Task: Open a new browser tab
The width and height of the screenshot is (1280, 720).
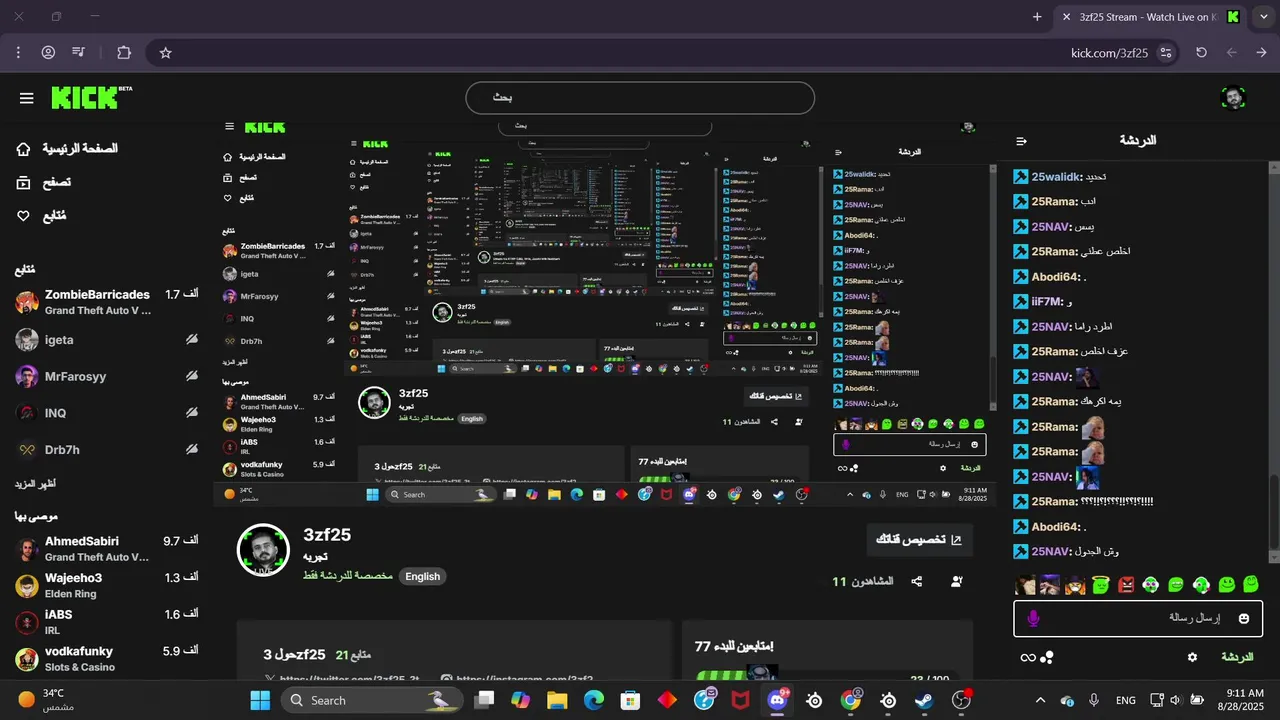Action: click(x=1037, y=17)
